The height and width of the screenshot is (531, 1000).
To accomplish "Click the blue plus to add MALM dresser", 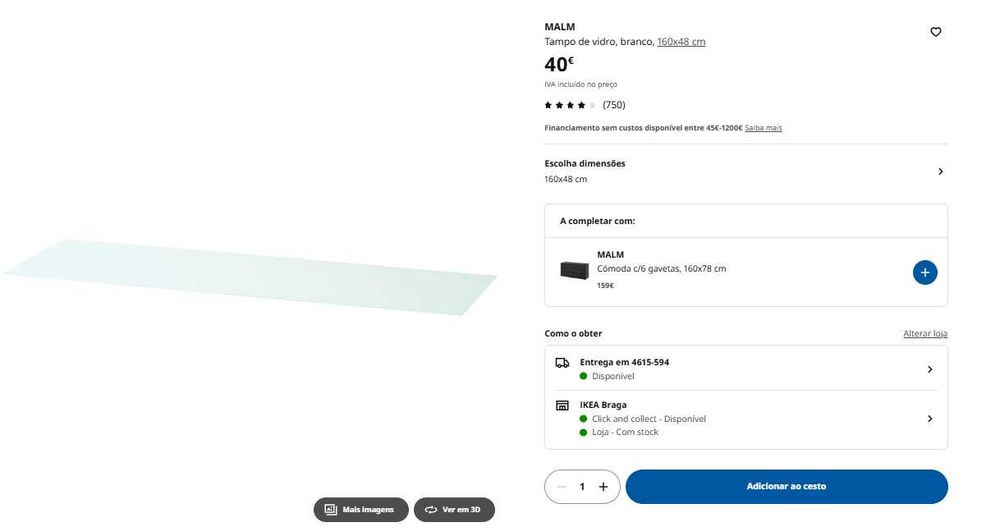I will coord(925,271).
